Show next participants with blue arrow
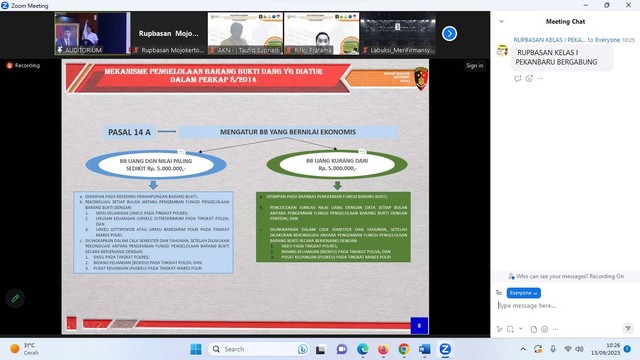Image resolution: width=640 pixels, height=360 pixels. coord(449,33)
